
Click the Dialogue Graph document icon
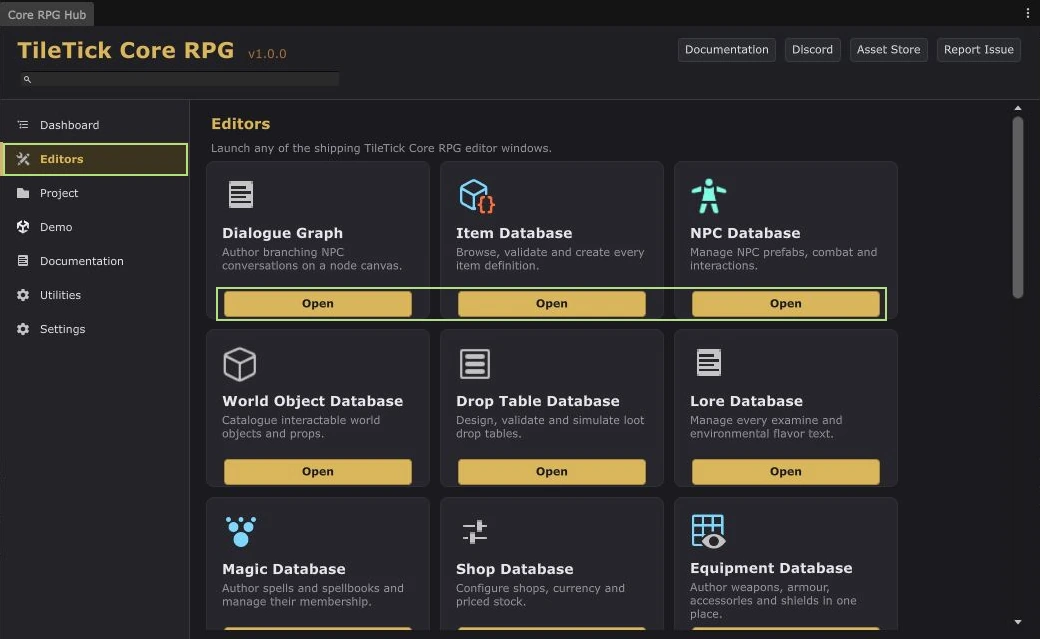click(241, 194)
